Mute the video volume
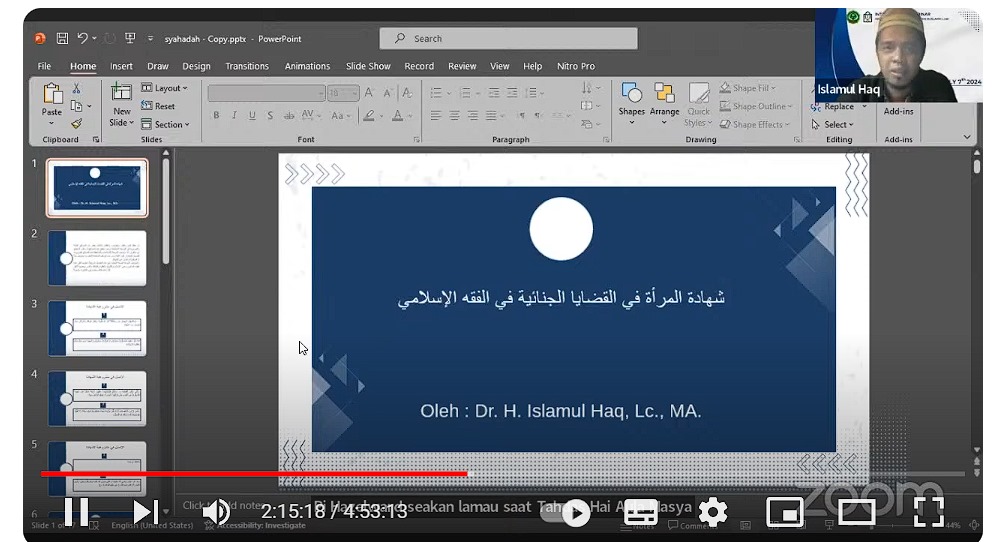Screen dimensions: 996x542 click(215, 512)
